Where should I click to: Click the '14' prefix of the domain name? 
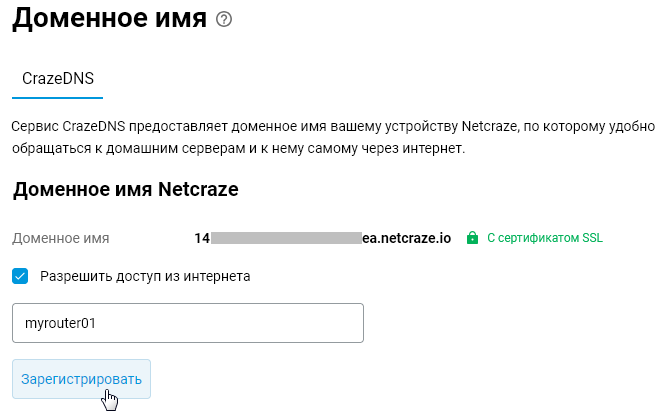[203, 239]
